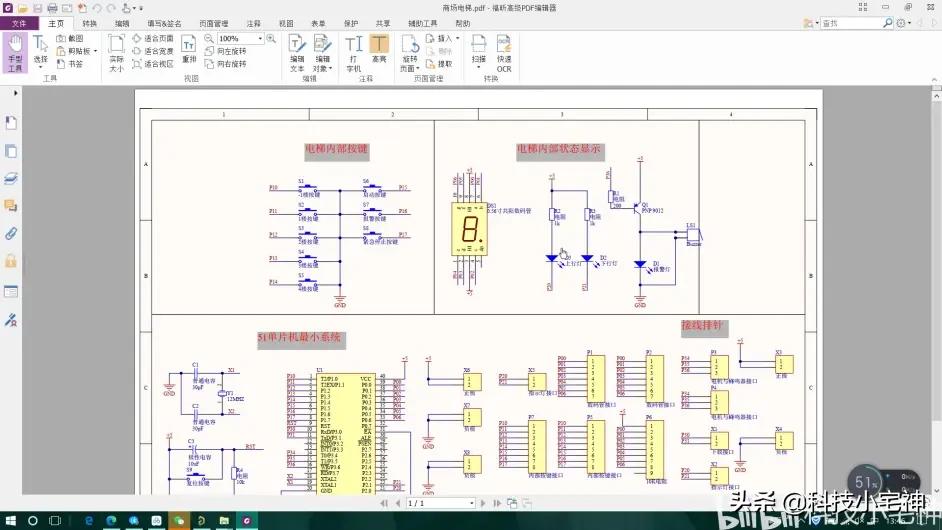The height and width of the screenshot is (530, 942).
Task: Choose Fit Page (适合页面)
Action: 153,38
